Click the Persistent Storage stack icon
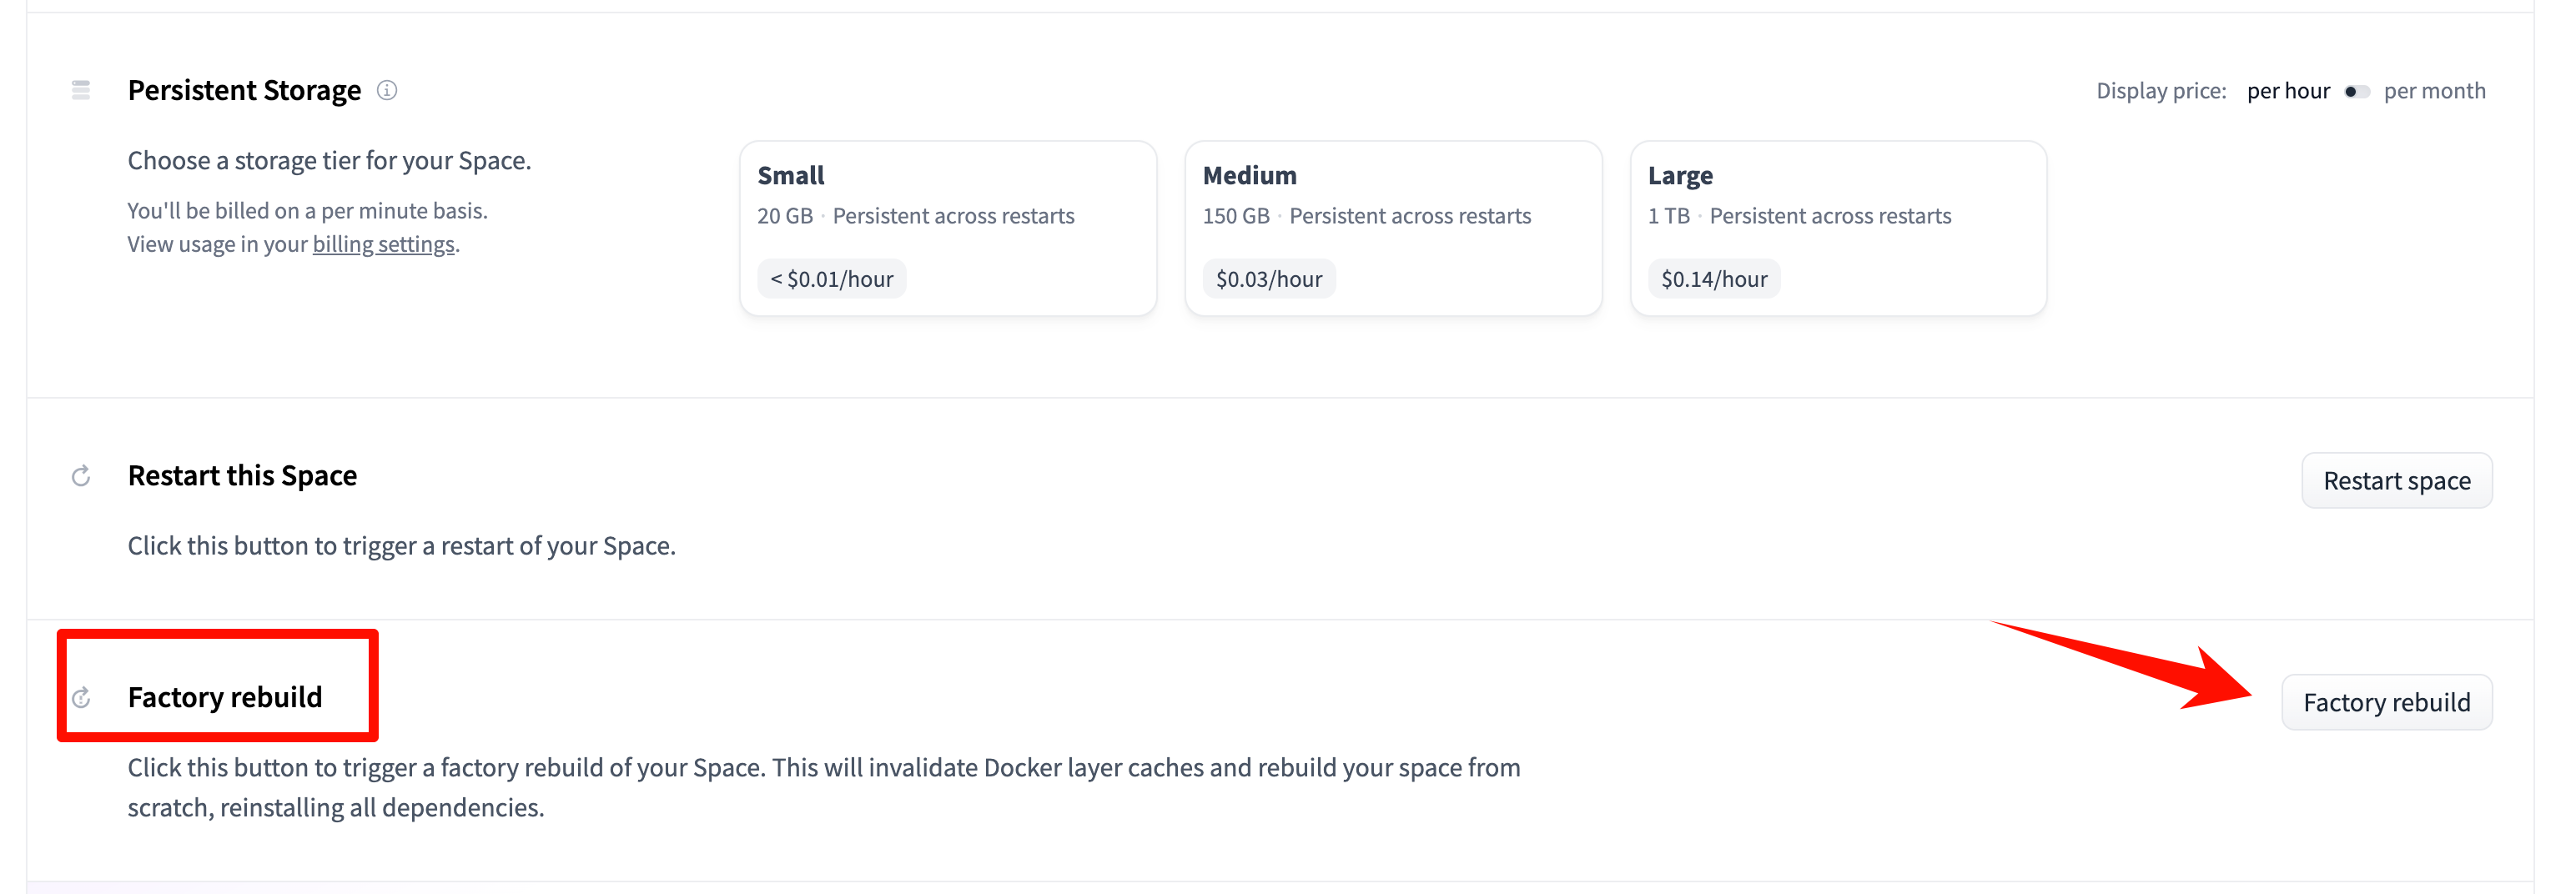This screenshot has width=2576, height=894. pos(81,91)
